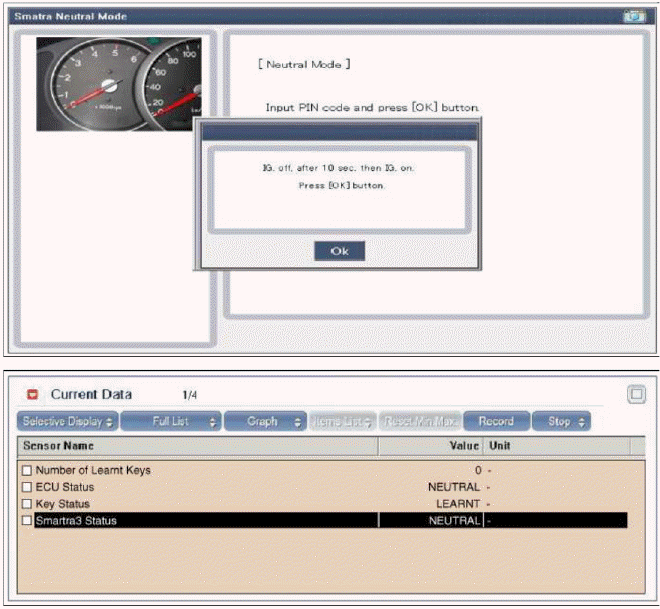This screenshot has width=660, height=609.
Task: Click the [ Neutral Mode ] heading text
Action: point(304,64)
